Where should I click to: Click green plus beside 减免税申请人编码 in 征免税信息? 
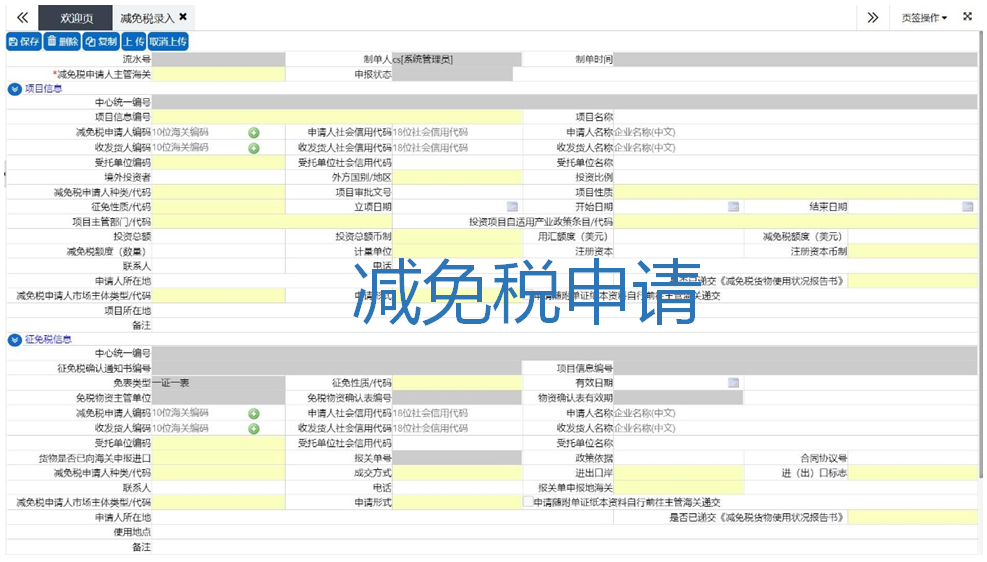[254, 413]
